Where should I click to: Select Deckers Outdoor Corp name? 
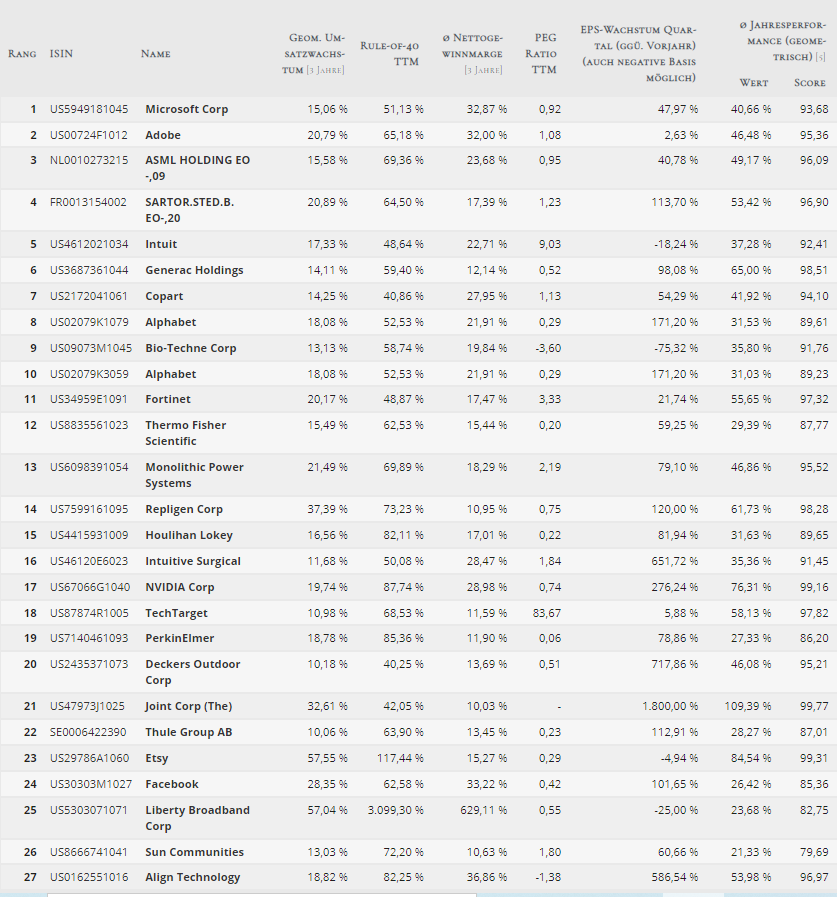[x=193, y=672]
